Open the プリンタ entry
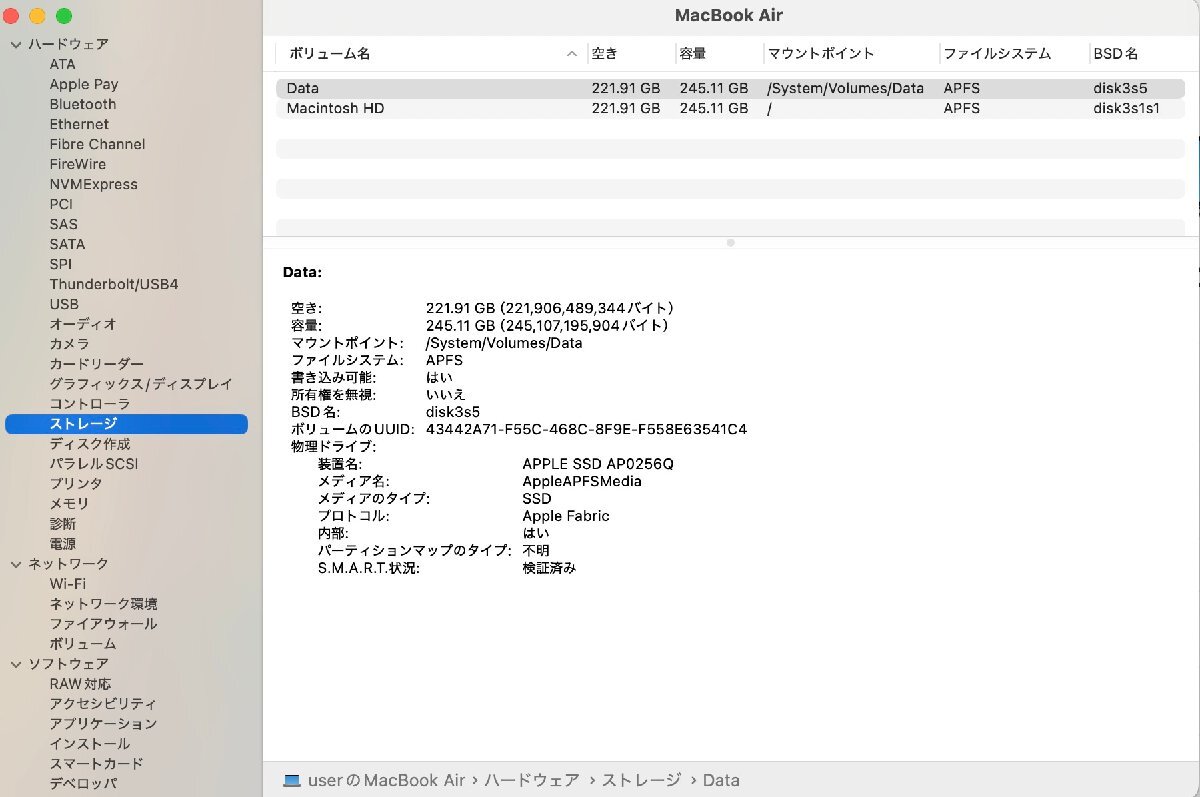The height and width of the screenshot is (797, 1200). coord(76,484)
